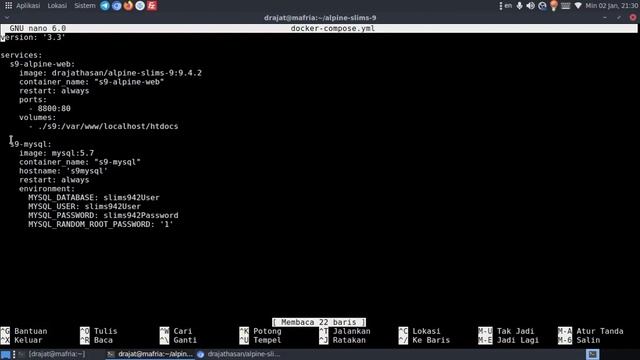Click the 'GNU nano 6.0' header text
This screenshot has width=640, height=360.
click(x=38, y=29)
